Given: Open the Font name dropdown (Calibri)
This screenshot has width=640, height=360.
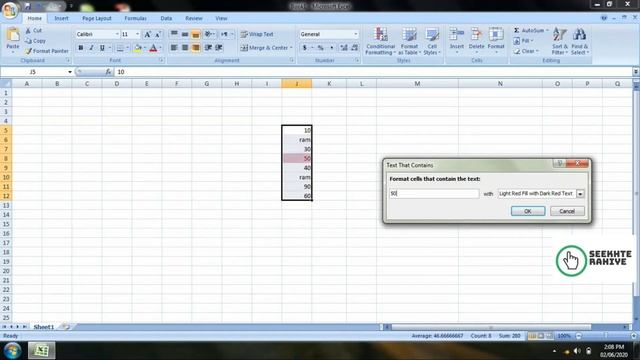Looking at the screenshot, I should pos(117,34).
